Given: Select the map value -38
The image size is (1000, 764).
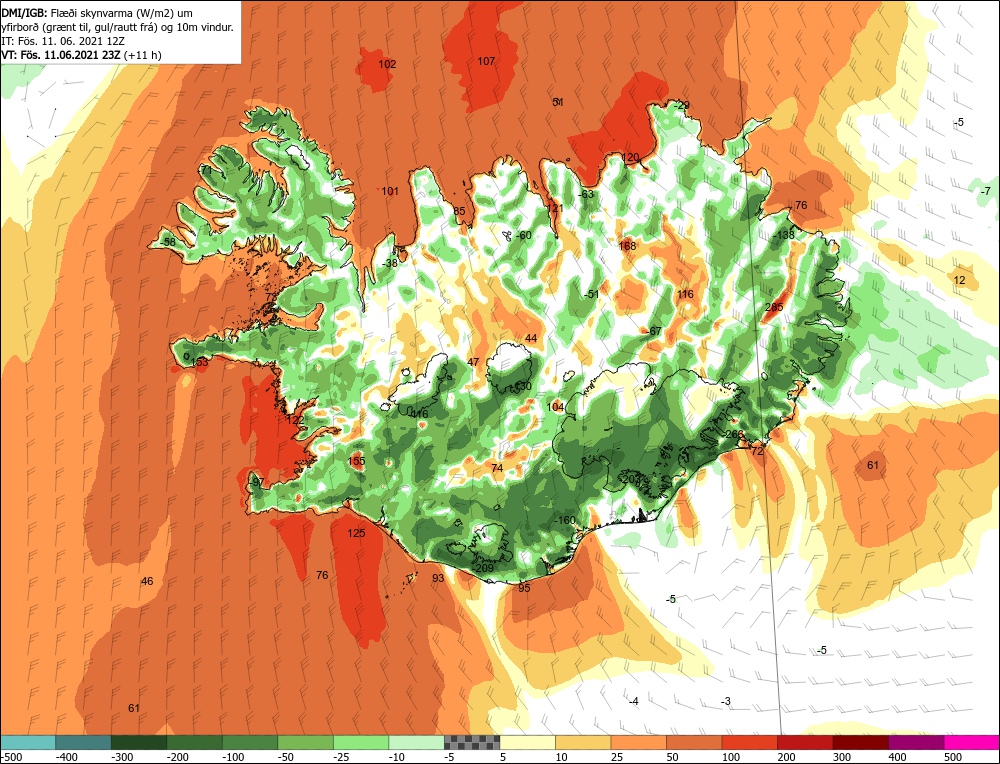Looking at the screenshot, I should [x=390, y=263].
